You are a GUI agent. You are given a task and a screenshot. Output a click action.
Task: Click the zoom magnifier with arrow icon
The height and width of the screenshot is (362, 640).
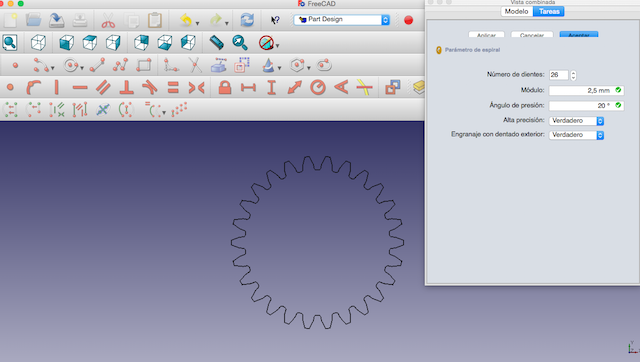coord(240,42)
